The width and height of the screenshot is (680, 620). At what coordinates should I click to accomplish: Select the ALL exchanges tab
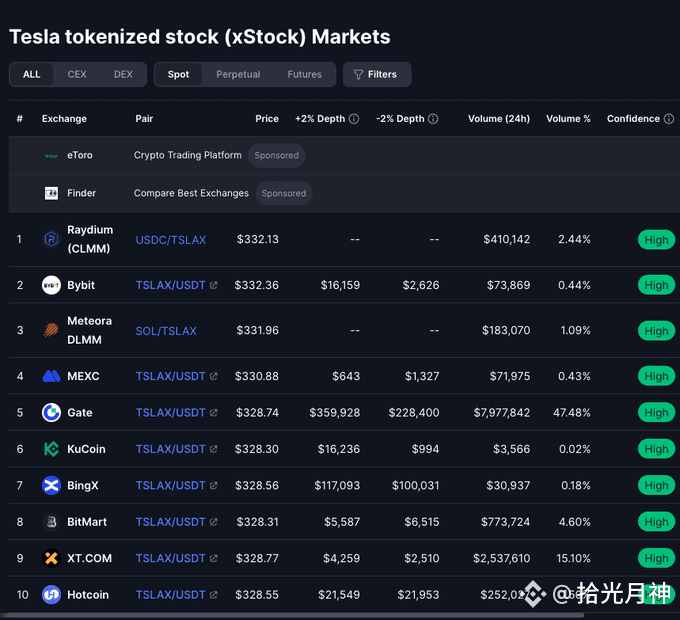32,75
